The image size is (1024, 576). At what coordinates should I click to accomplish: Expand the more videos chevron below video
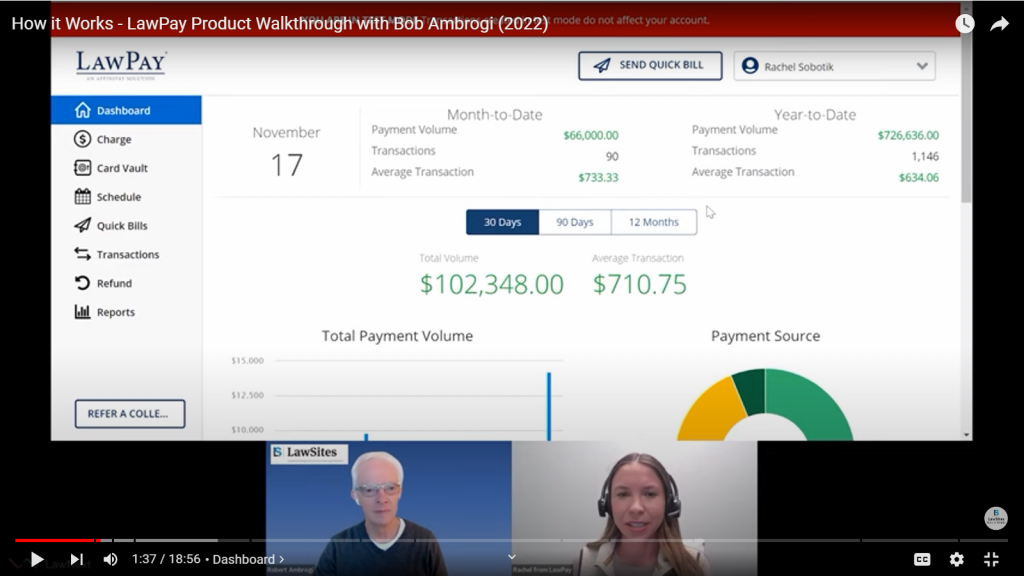coord(512,557)
